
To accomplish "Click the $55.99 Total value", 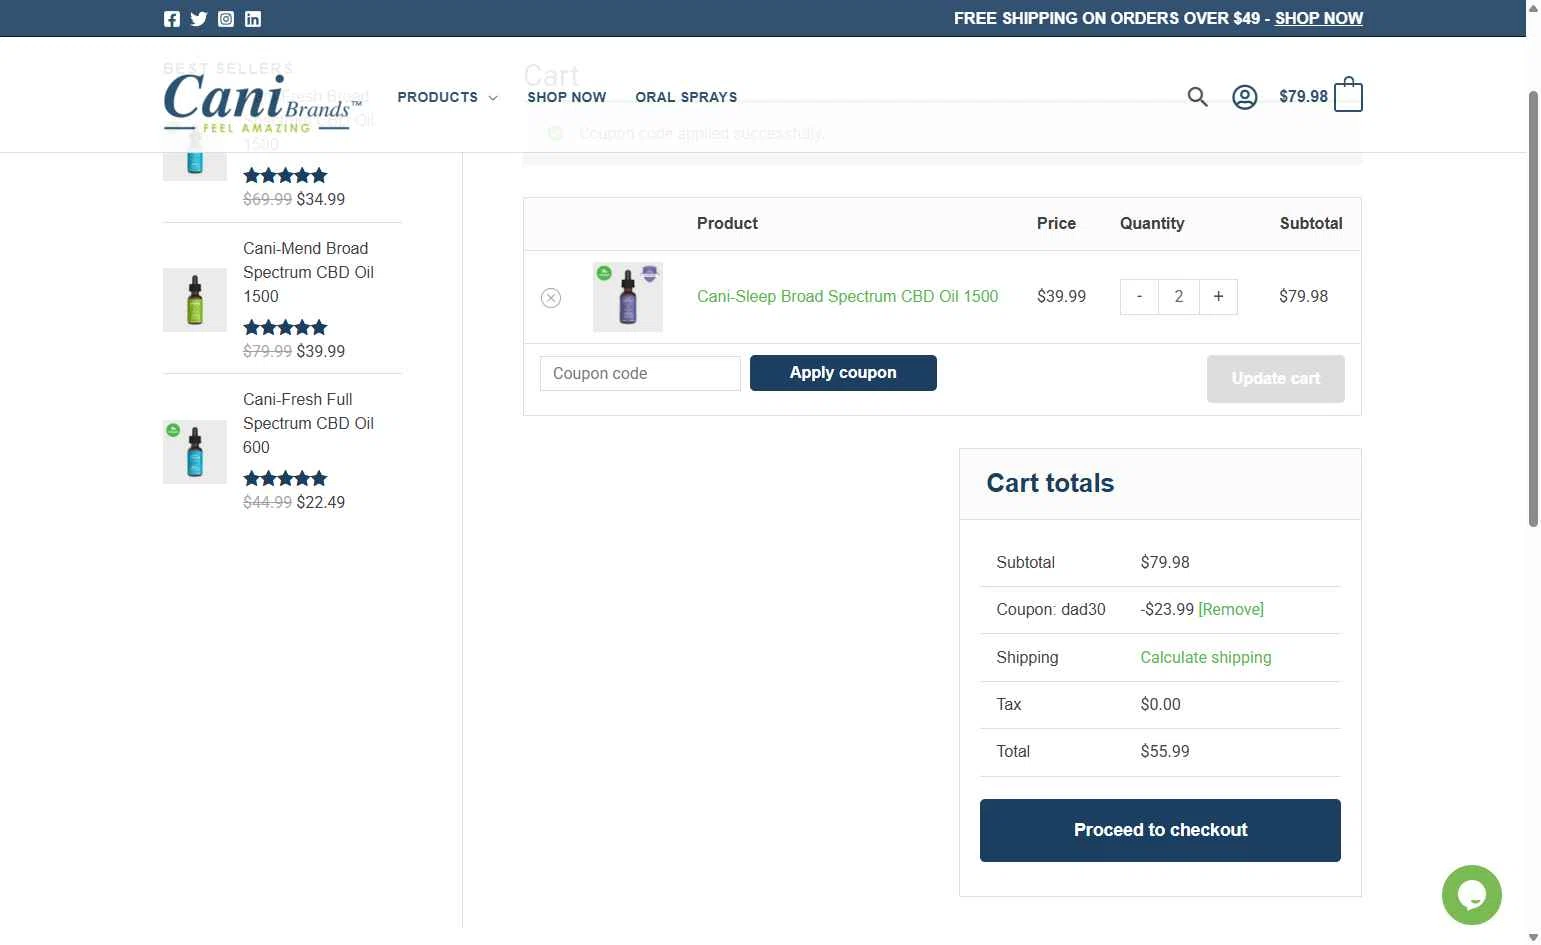I will pos(1165,751).
